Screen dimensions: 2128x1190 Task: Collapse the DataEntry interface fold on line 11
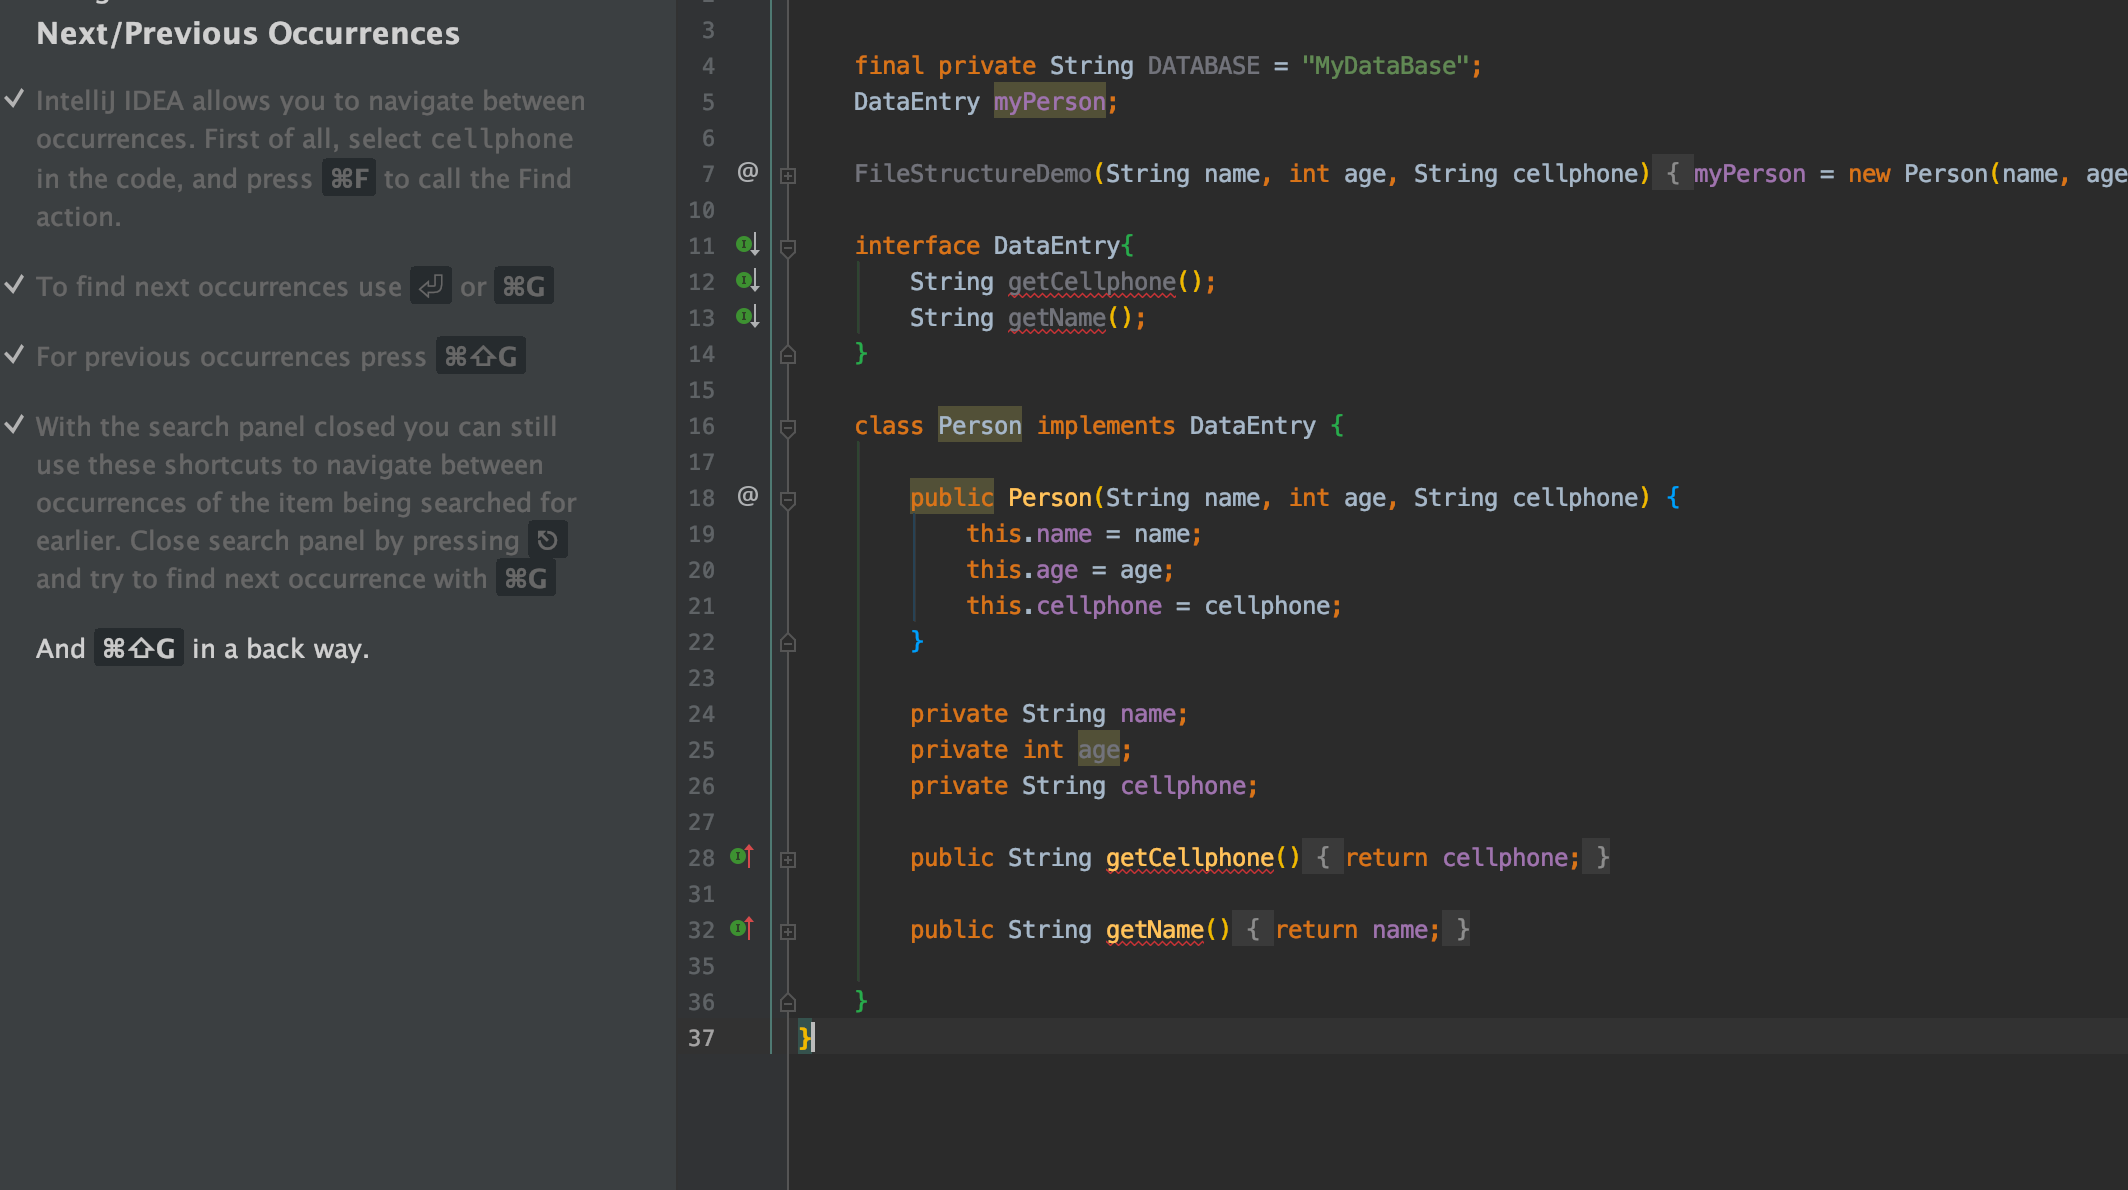click(788, 247)
